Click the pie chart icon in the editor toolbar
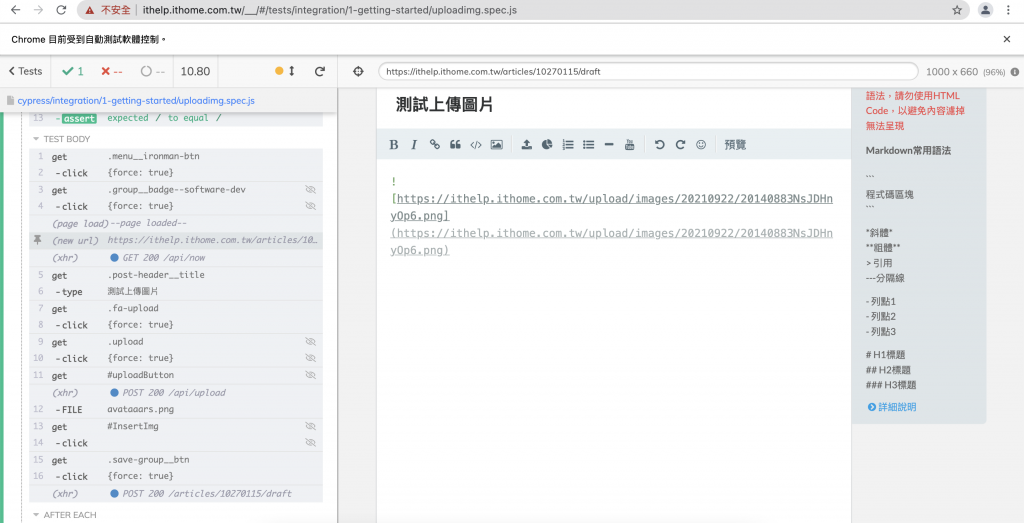Viewport: 1024px width, 523px height. tap(547, 145)
